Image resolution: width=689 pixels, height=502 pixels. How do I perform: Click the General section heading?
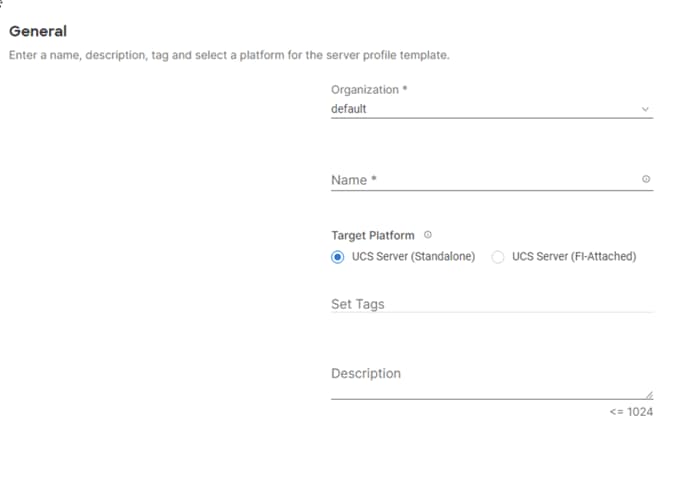[x=37, y=32]
